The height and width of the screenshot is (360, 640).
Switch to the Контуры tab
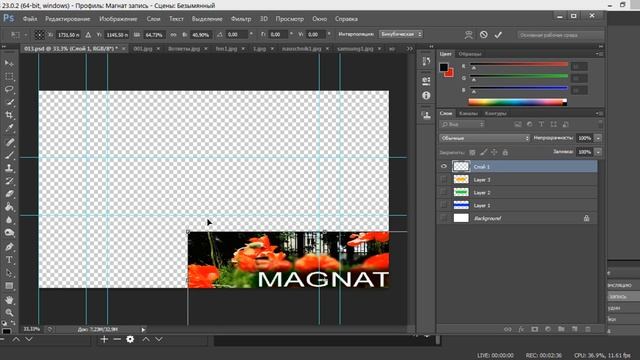coord(496,113)
